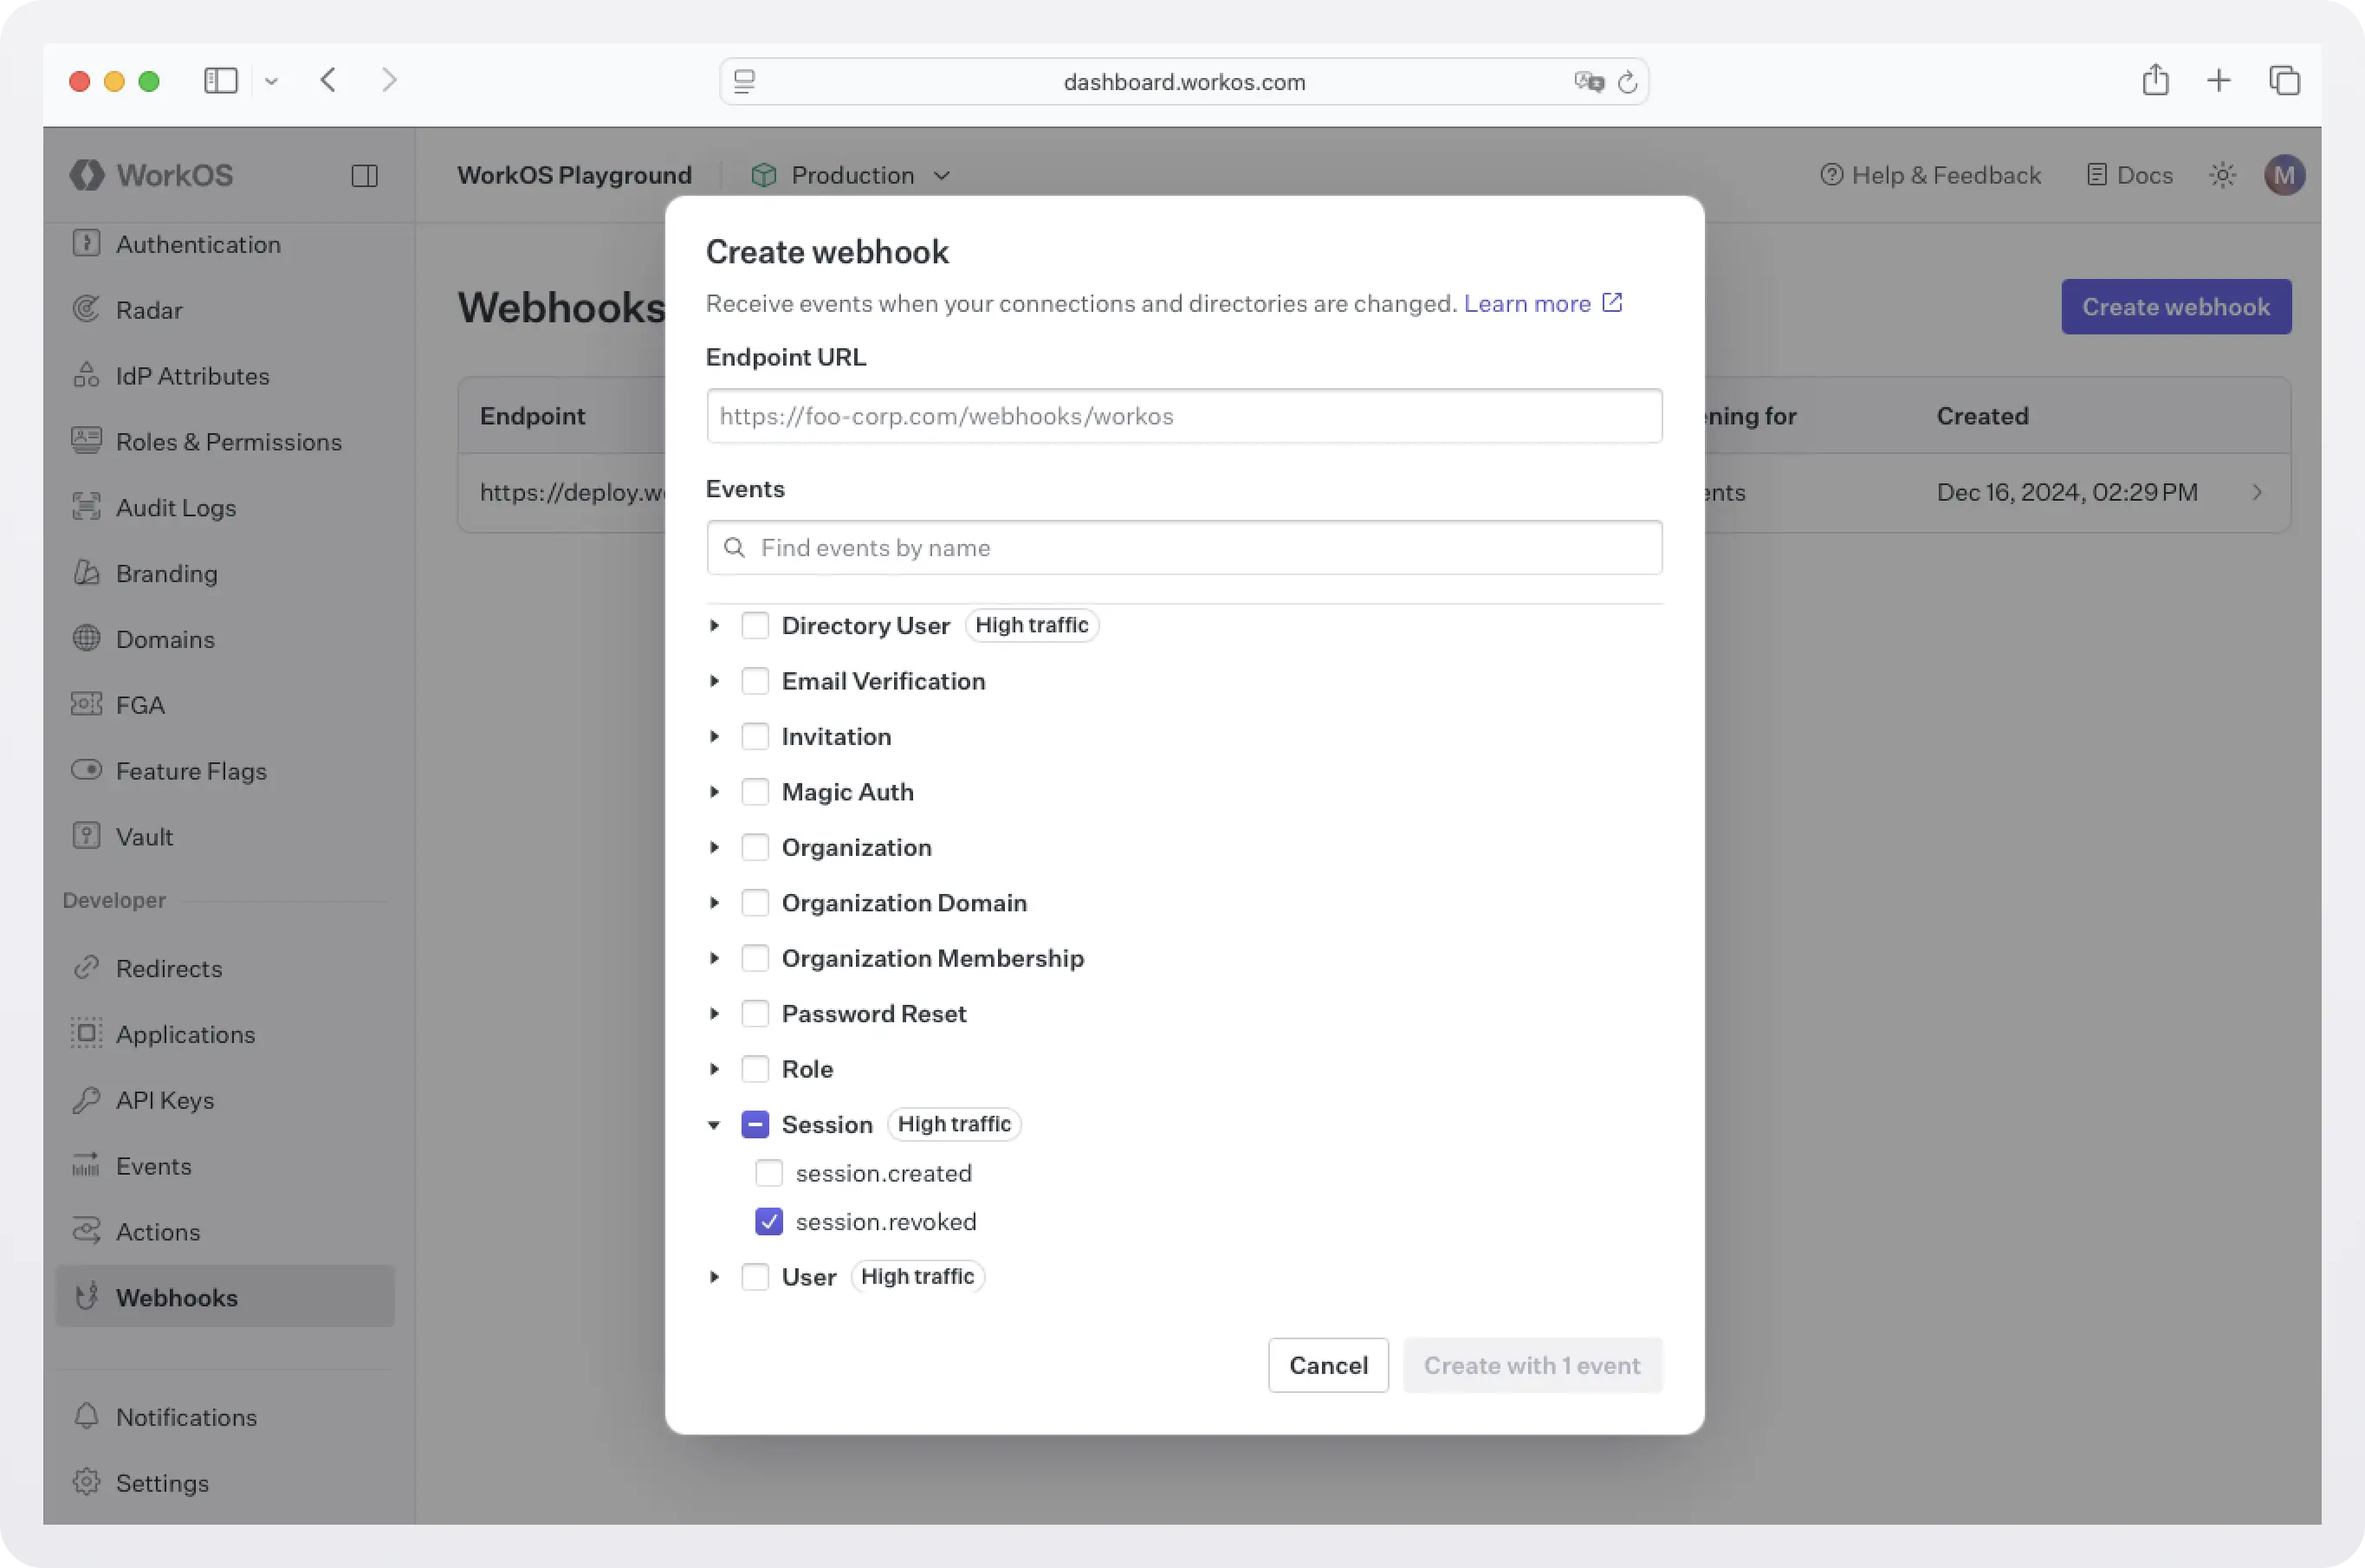Expand the Directory User event group

click(714, 625)
